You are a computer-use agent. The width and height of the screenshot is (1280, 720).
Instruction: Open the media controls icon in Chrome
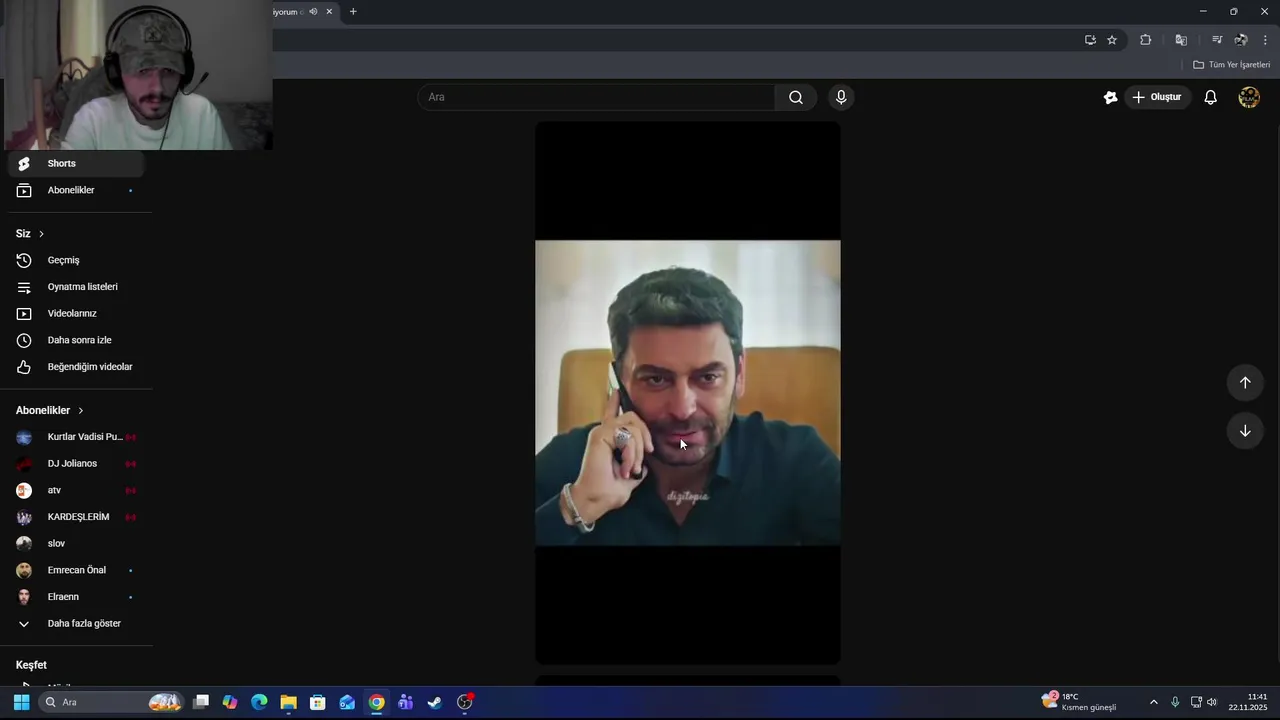tap(1217, 40)
